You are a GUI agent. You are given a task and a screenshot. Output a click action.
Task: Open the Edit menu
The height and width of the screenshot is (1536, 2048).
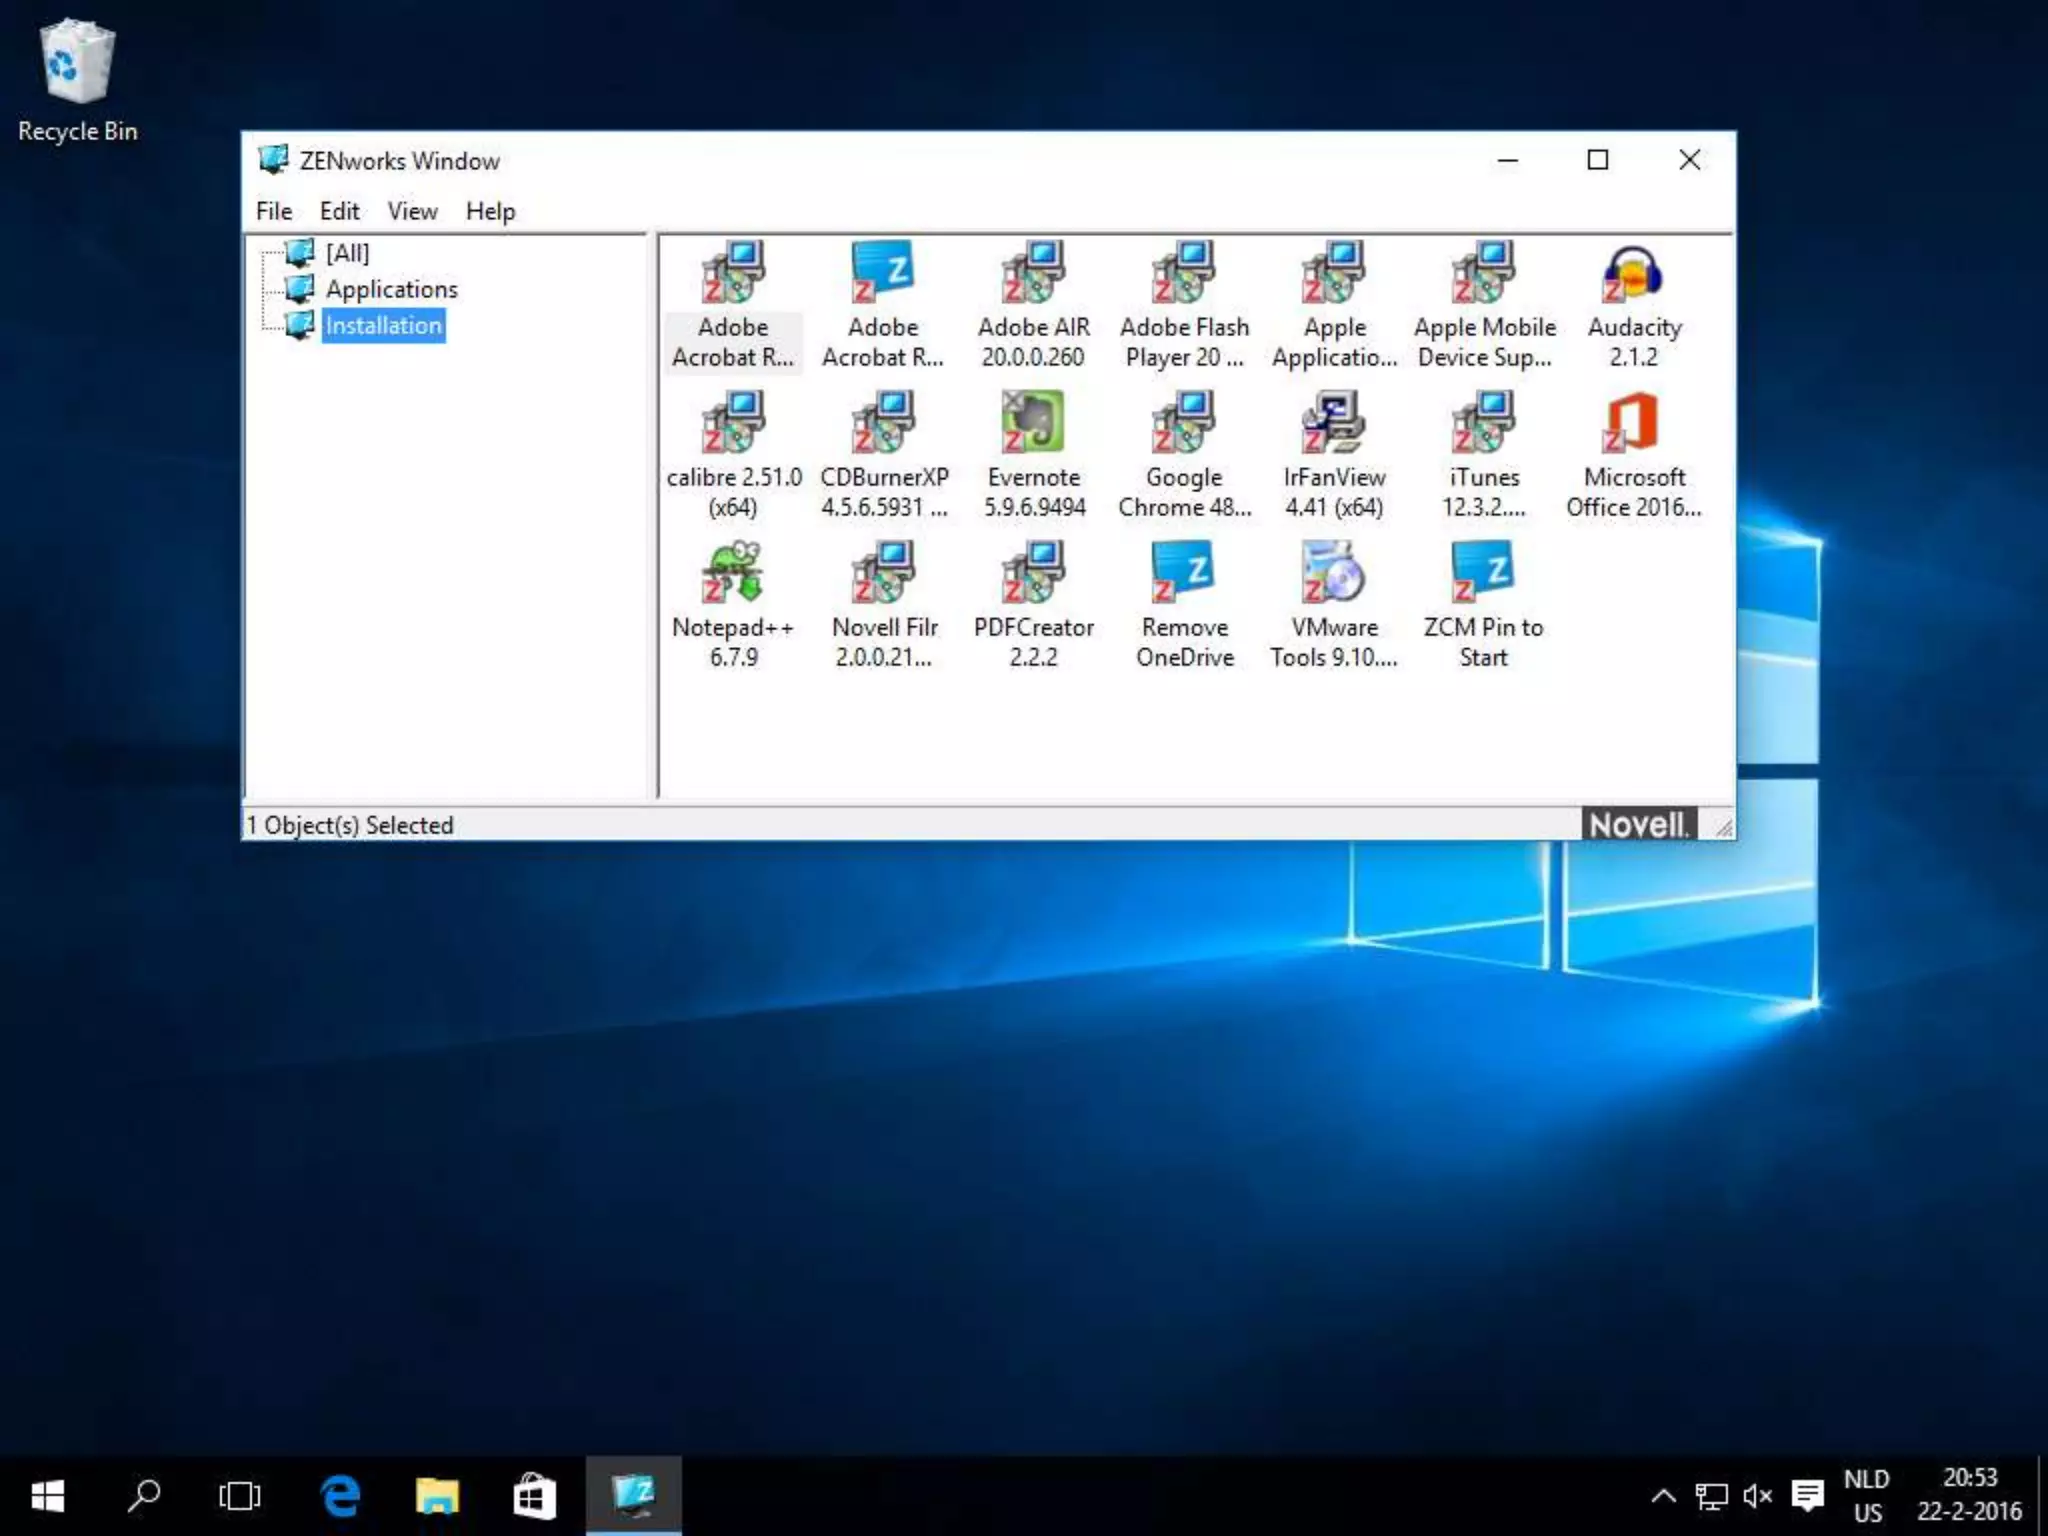click(339, 211)
